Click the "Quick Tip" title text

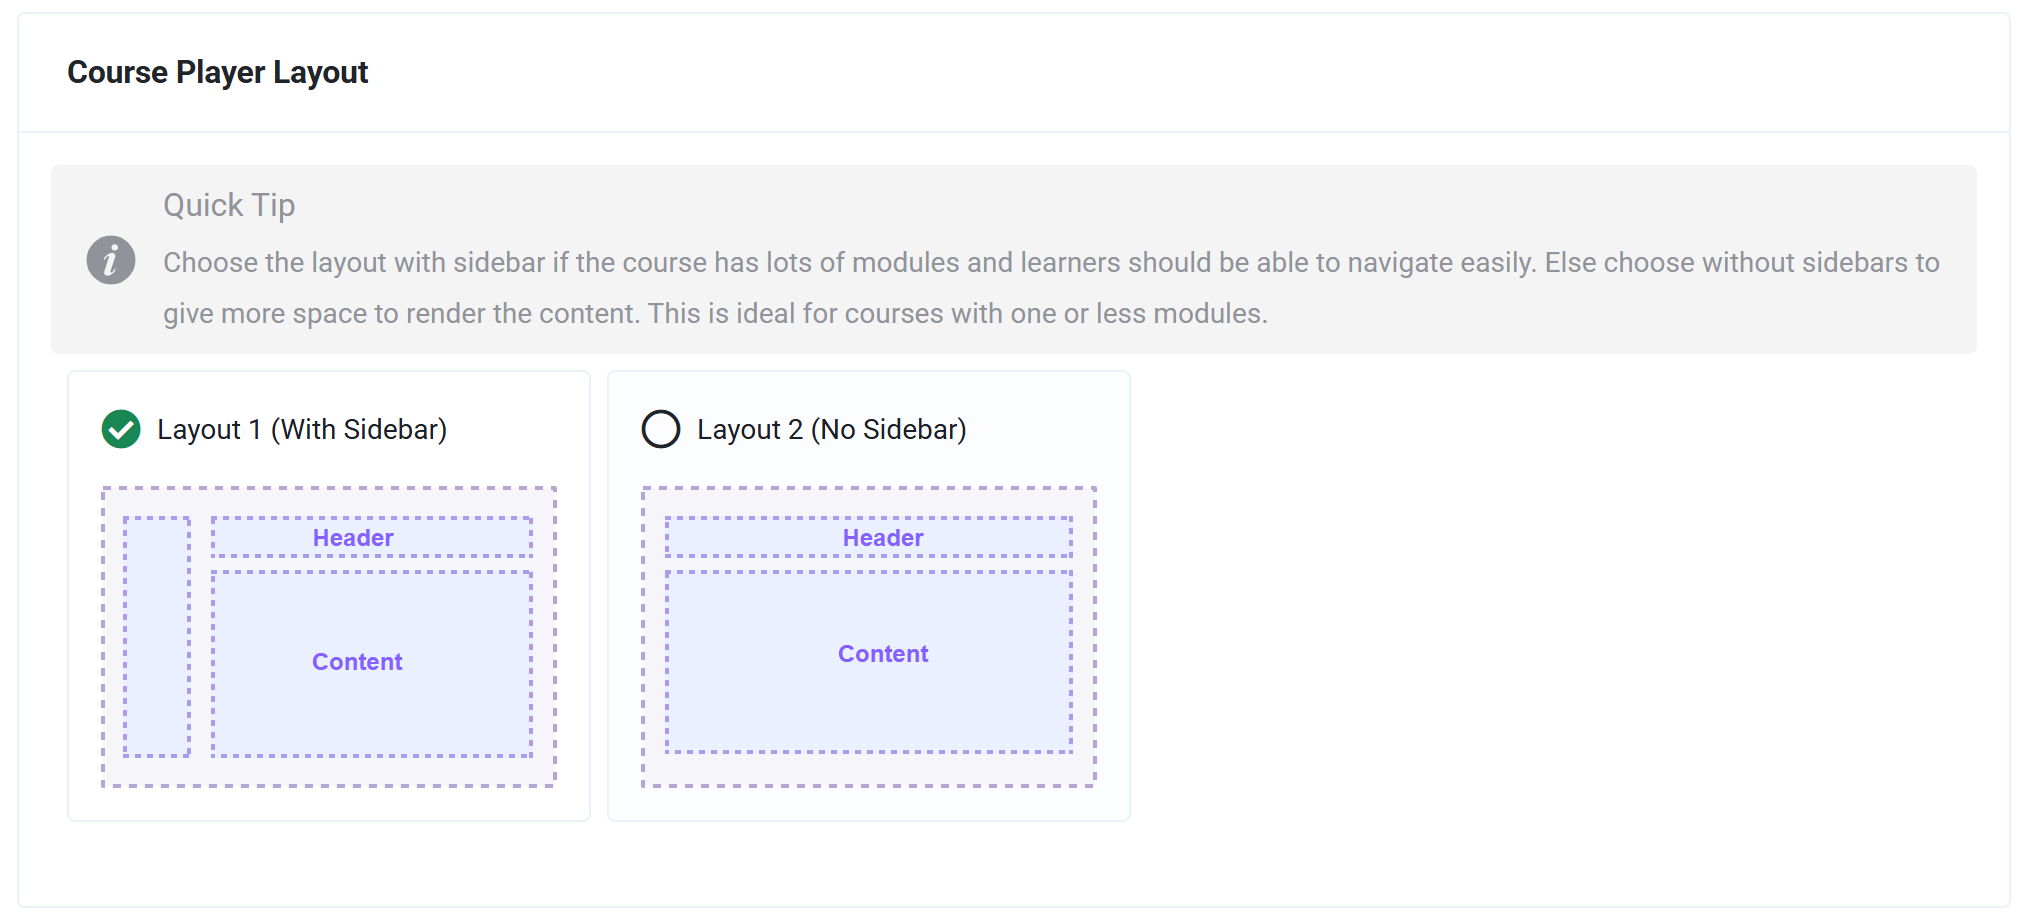point(229,205)
